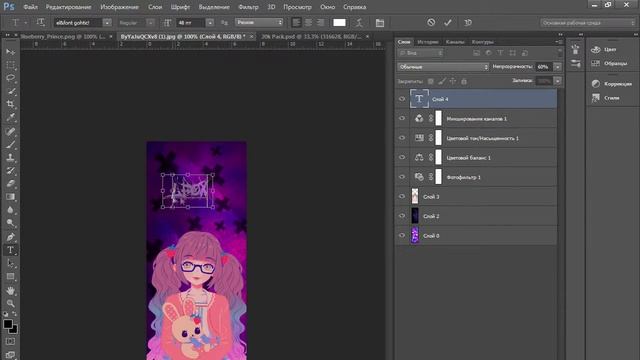Open the layer opacity slider dropdown

pos(558,67)
